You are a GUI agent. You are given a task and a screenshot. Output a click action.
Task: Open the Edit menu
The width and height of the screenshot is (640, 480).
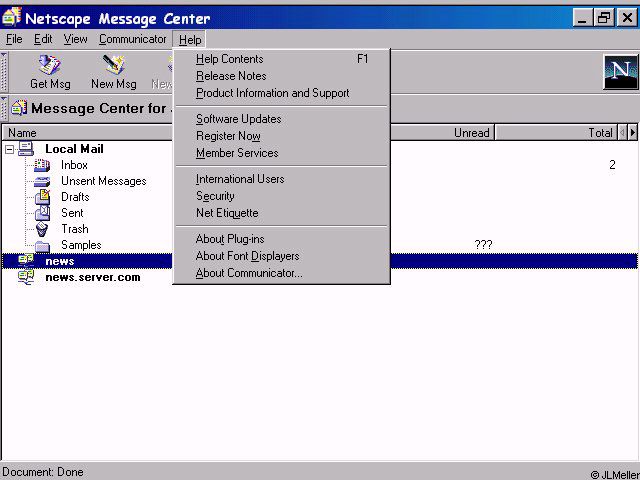(x=43, y=39)
